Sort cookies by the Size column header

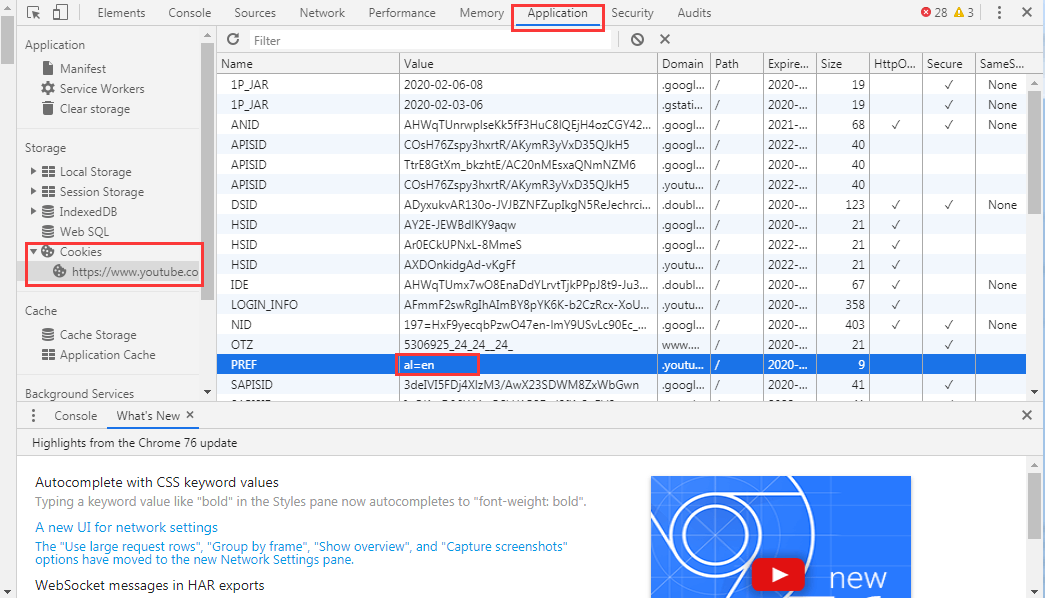[x=842, y=64]
